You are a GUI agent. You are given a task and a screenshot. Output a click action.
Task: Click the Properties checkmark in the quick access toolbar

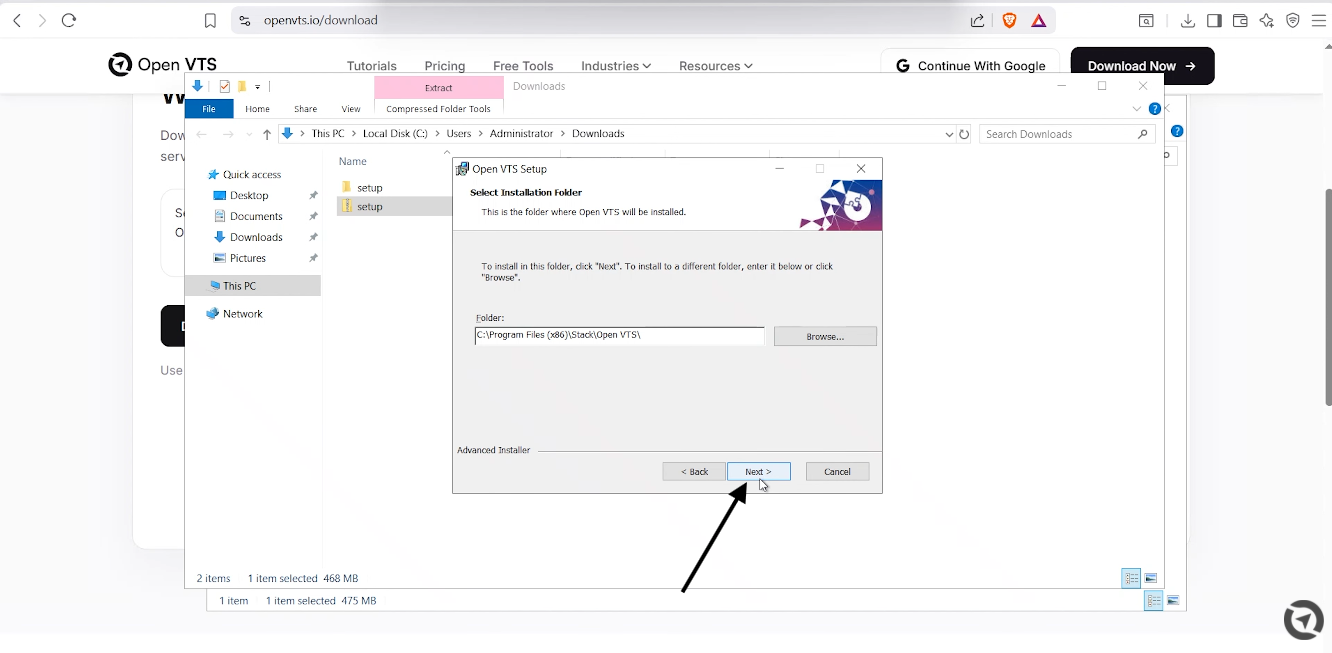[x=225, y=87]
